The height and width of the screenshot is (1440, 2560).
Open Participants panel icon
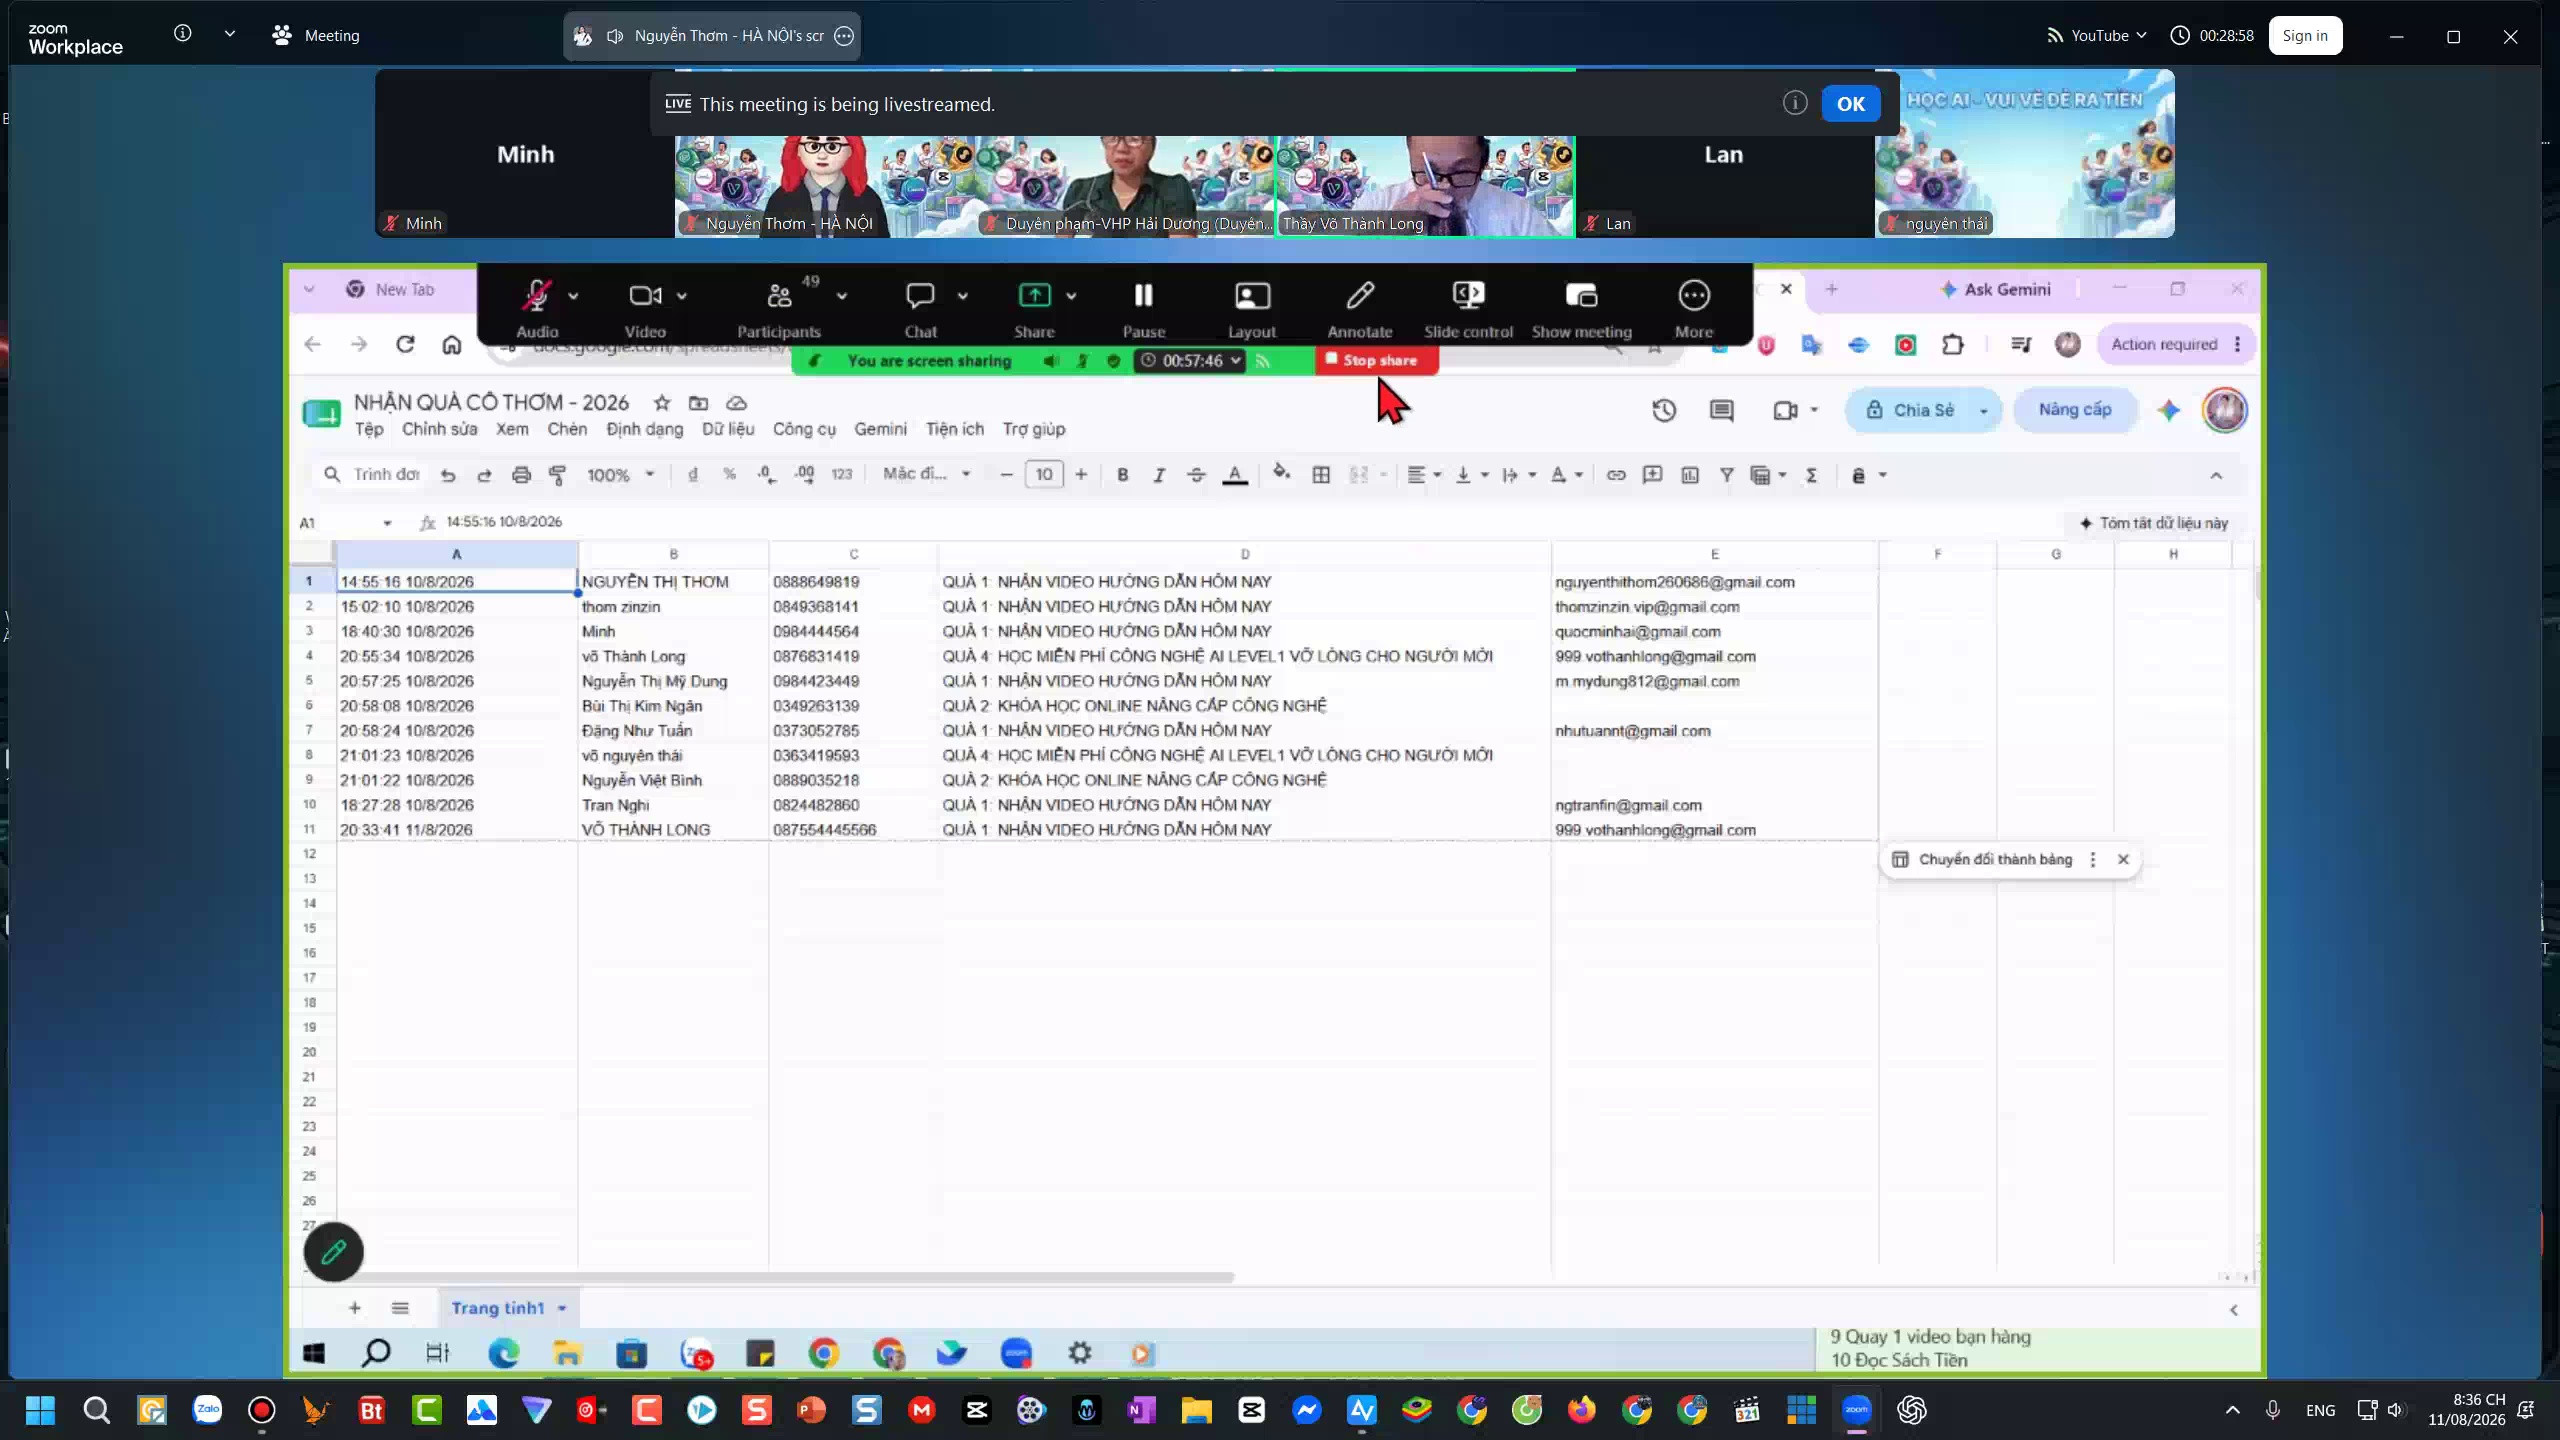(x=779, y=307)
